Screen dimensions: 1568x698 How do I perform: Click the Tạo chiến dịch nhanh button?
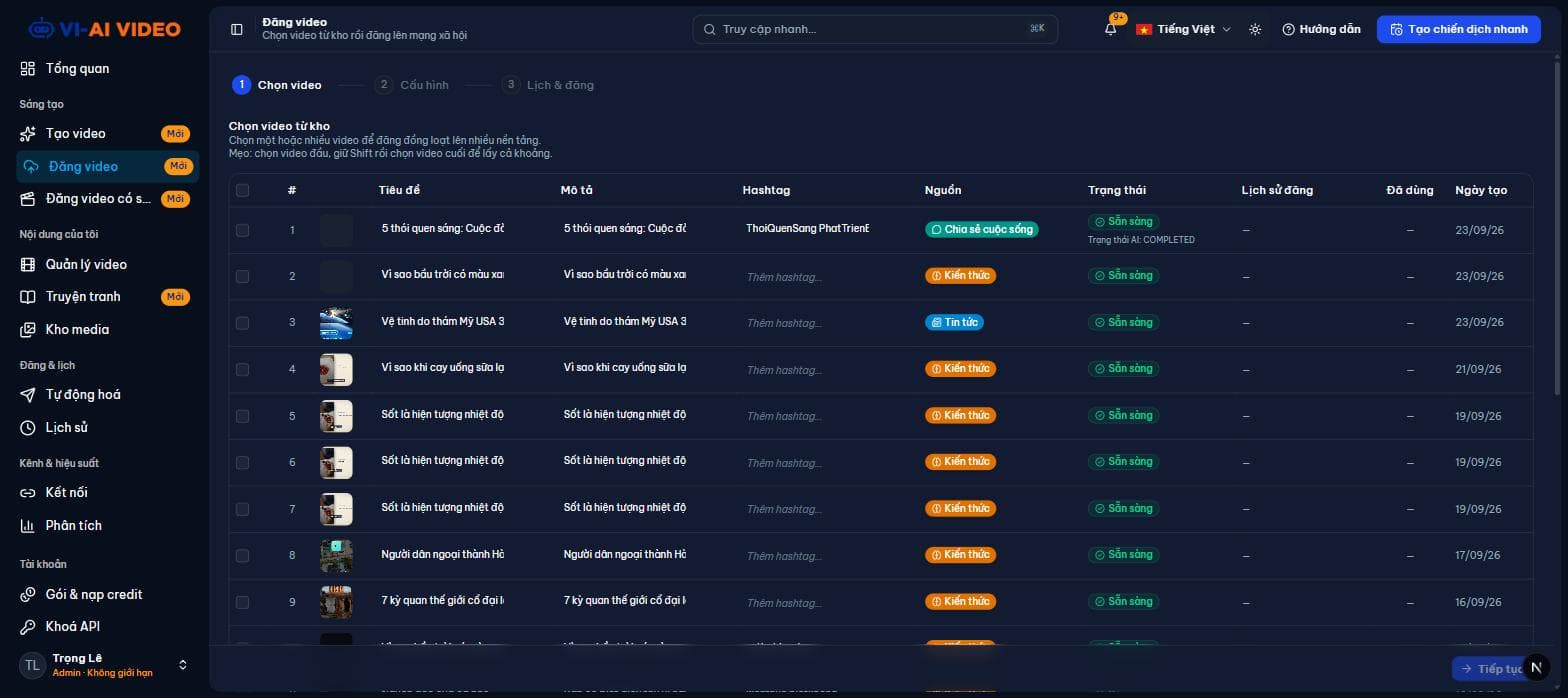pyautogui.click(x=1458, y=29)
